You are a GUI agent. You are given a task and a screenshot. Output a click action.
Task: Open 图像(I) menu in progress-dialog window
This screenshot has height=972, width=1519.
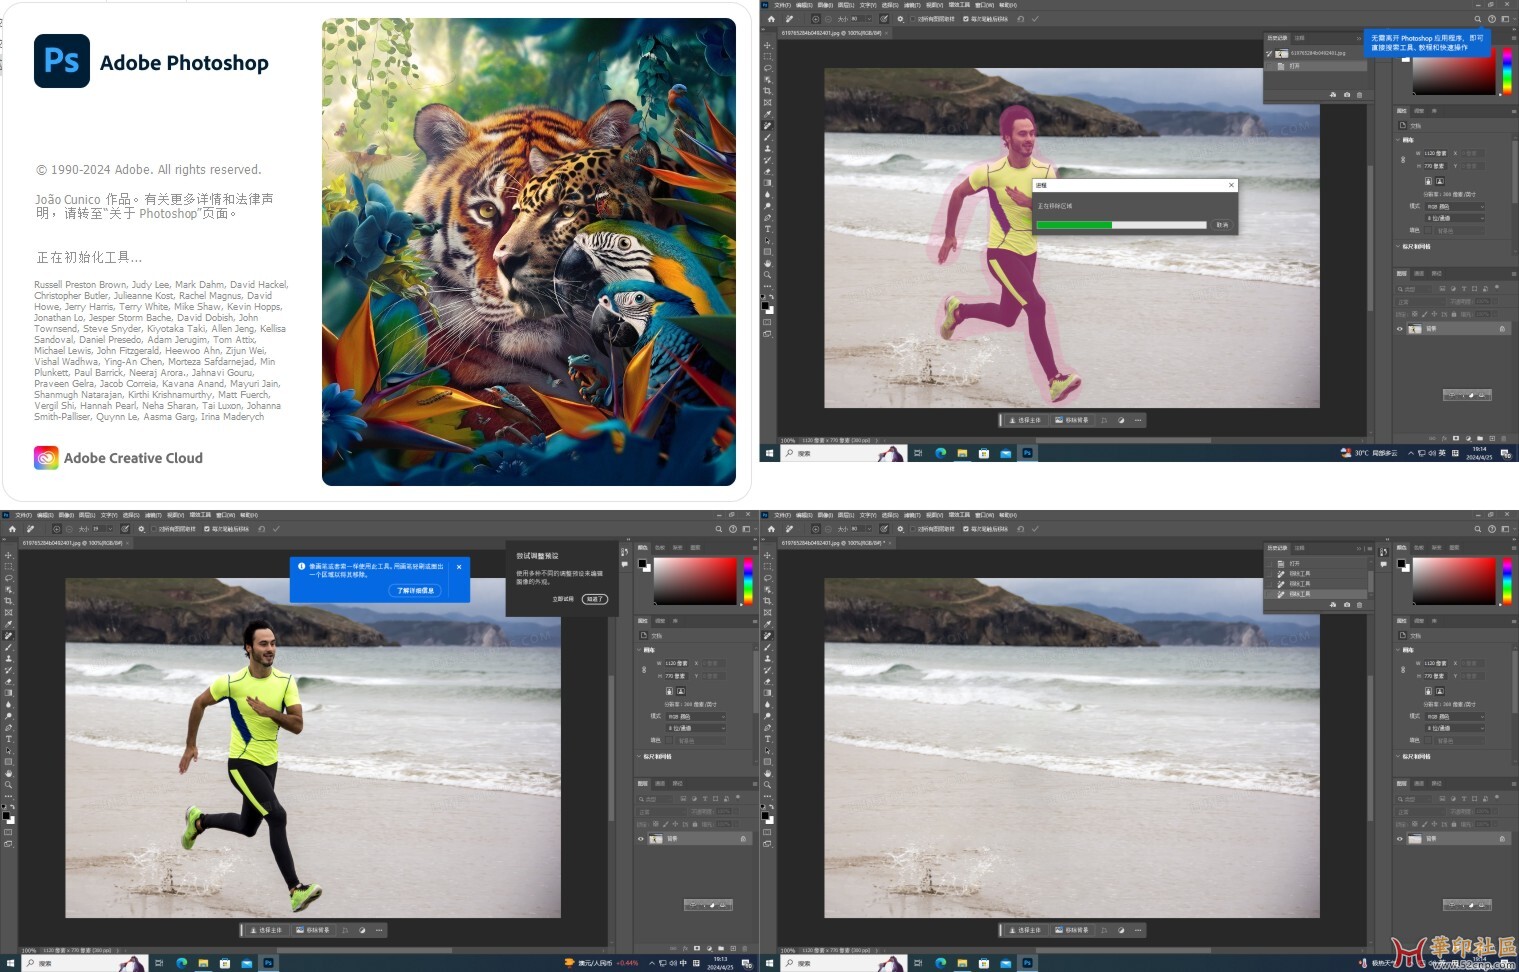(x=826, y=5)
